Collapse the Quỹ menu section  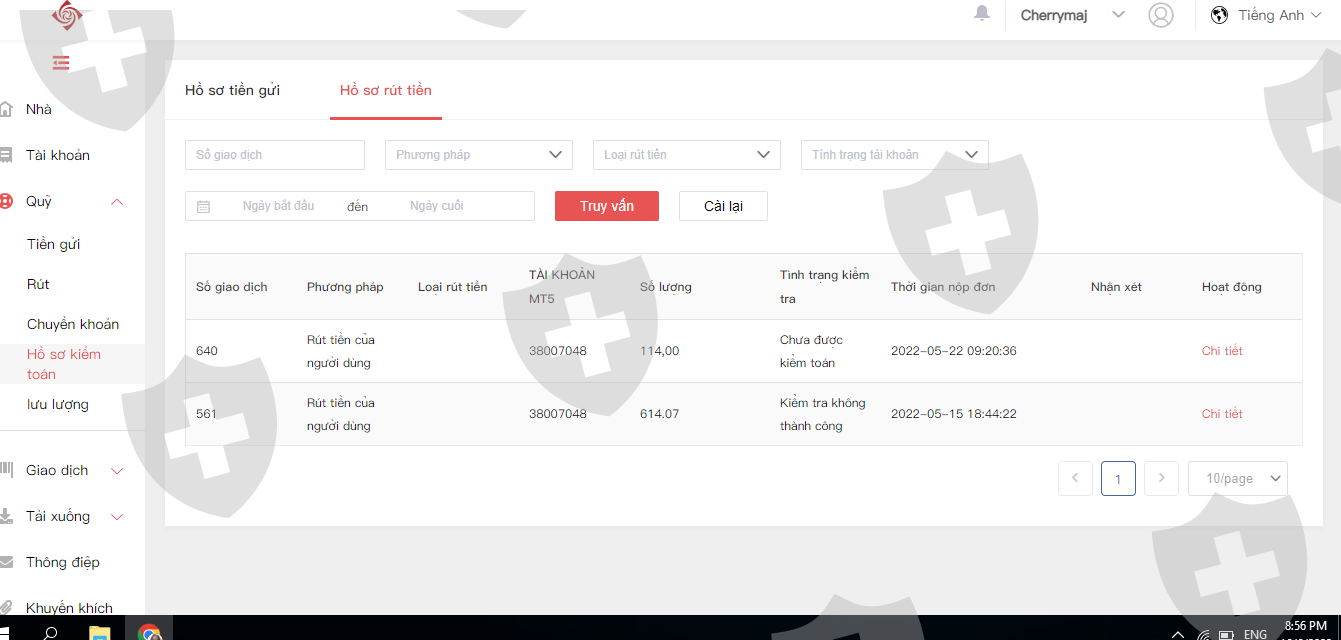click(x=117, y=202)
